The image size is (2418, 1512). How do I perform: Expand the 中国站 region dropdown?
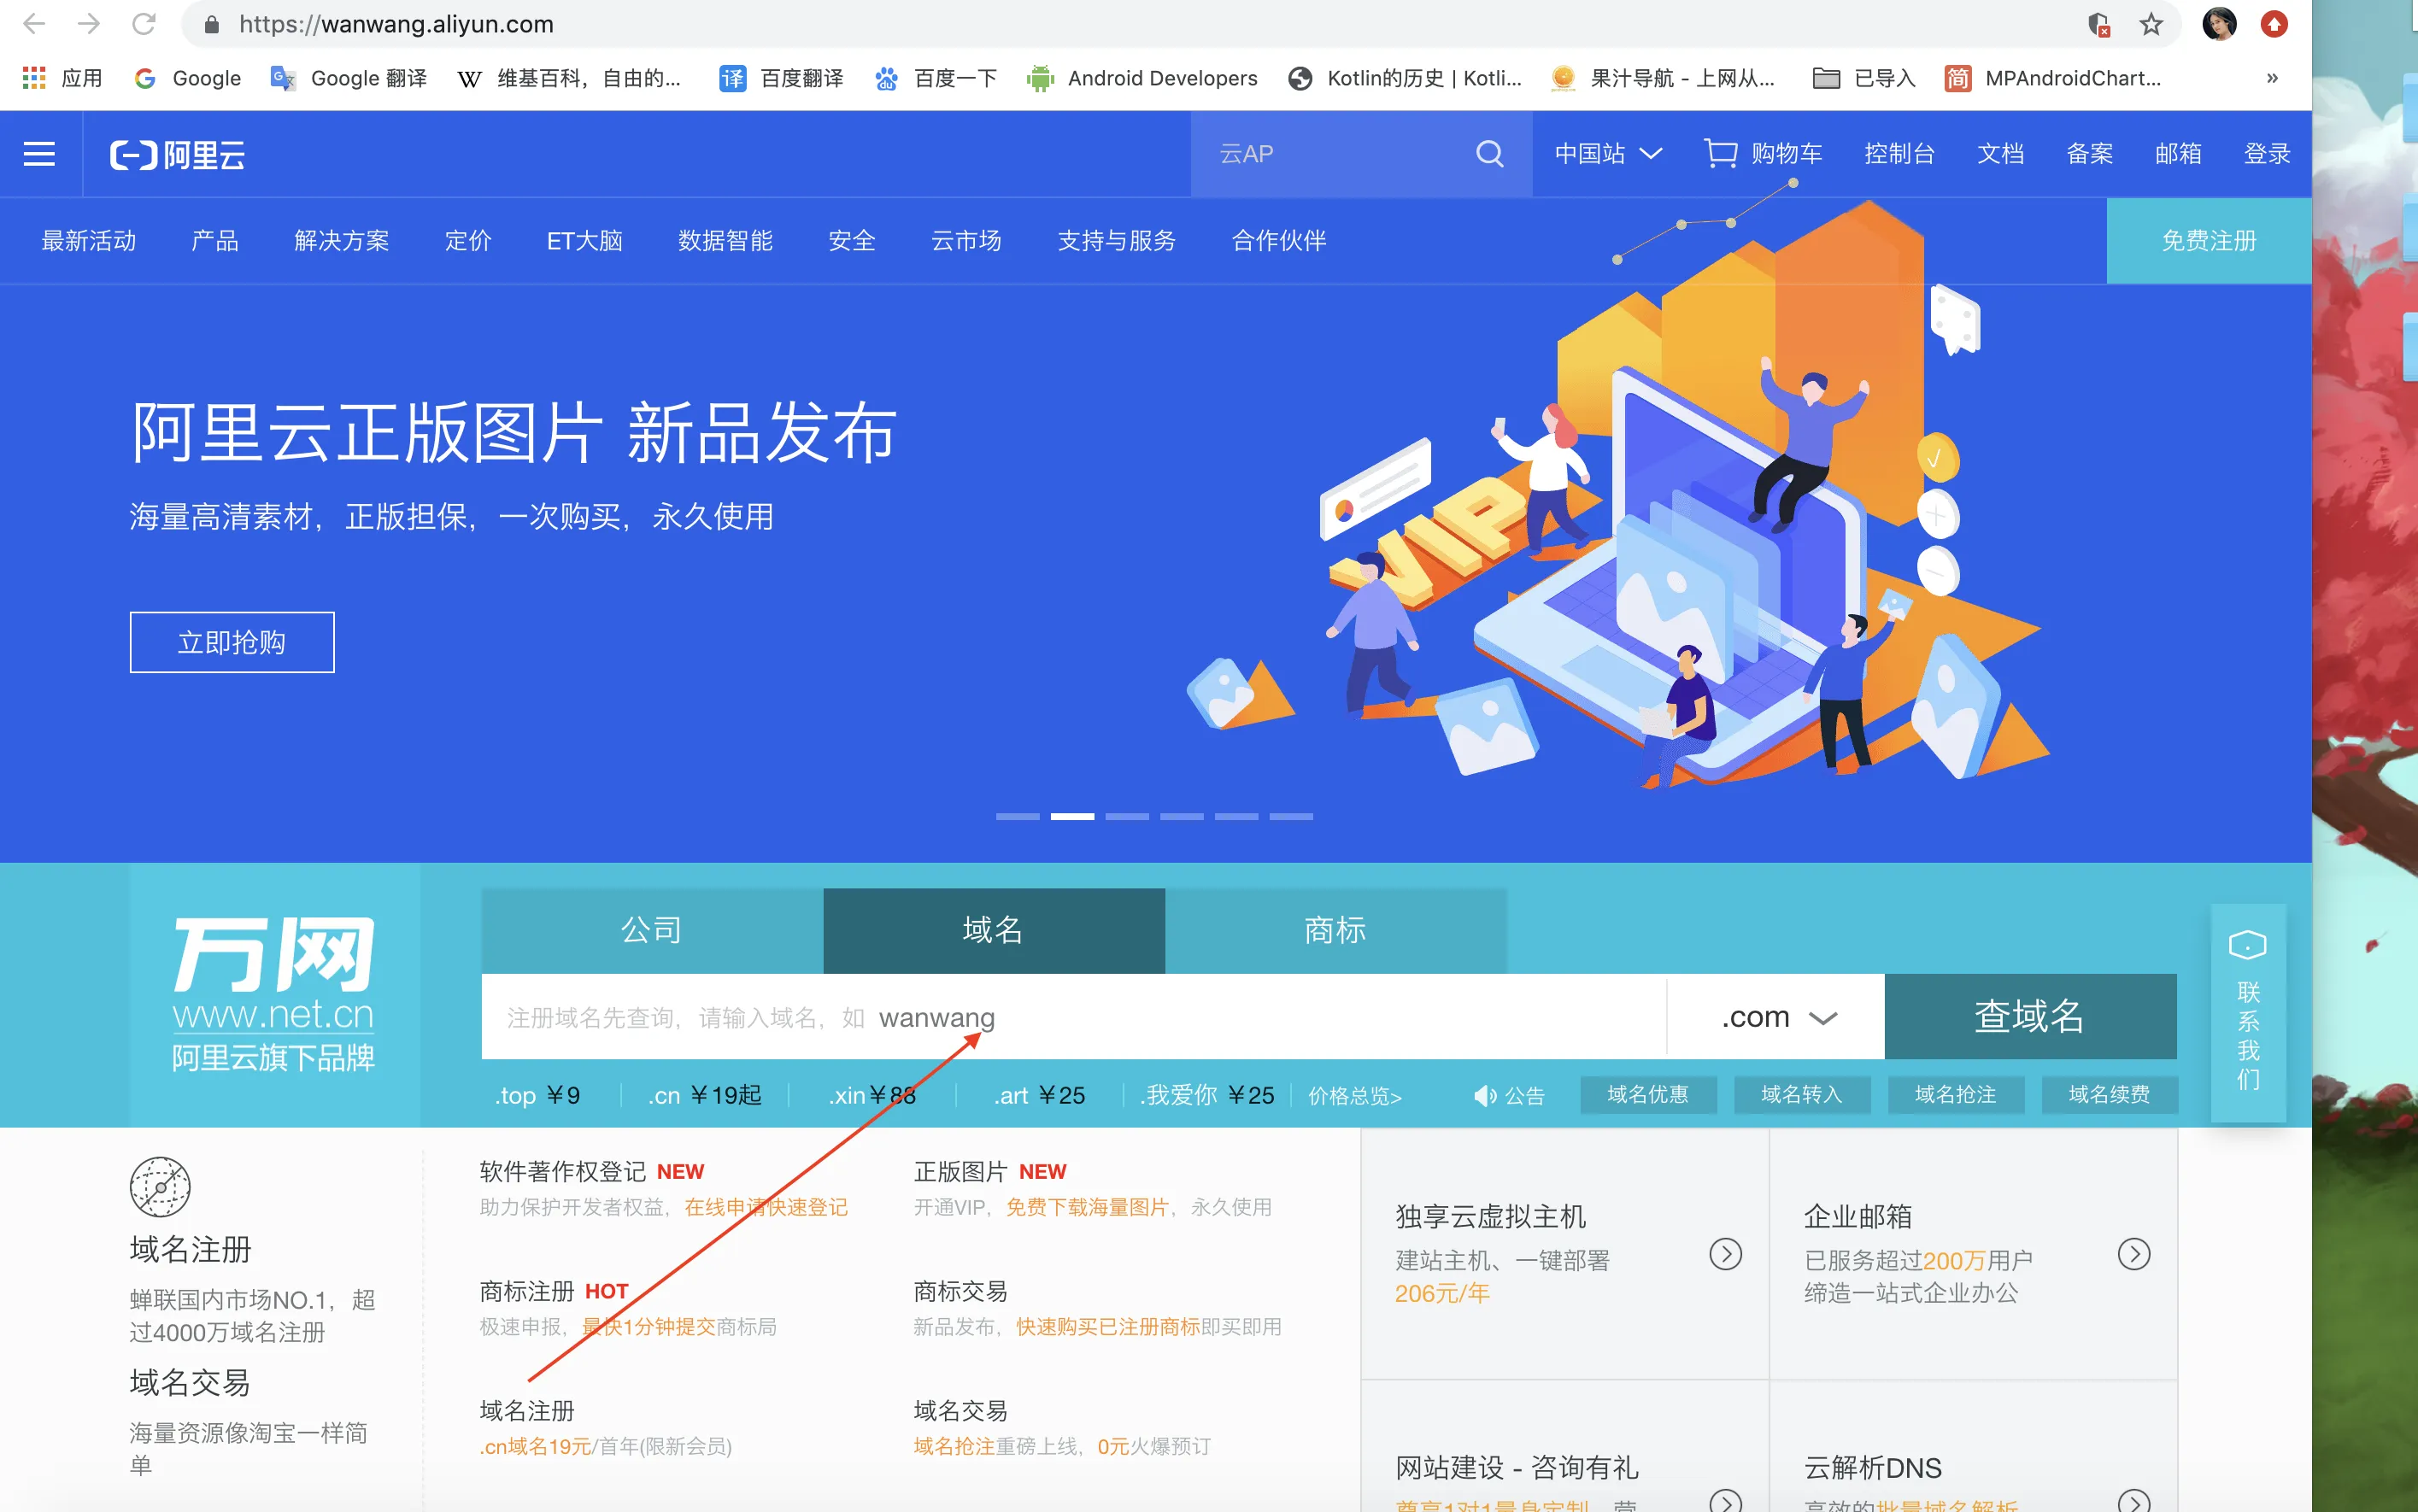(1608, 154)
